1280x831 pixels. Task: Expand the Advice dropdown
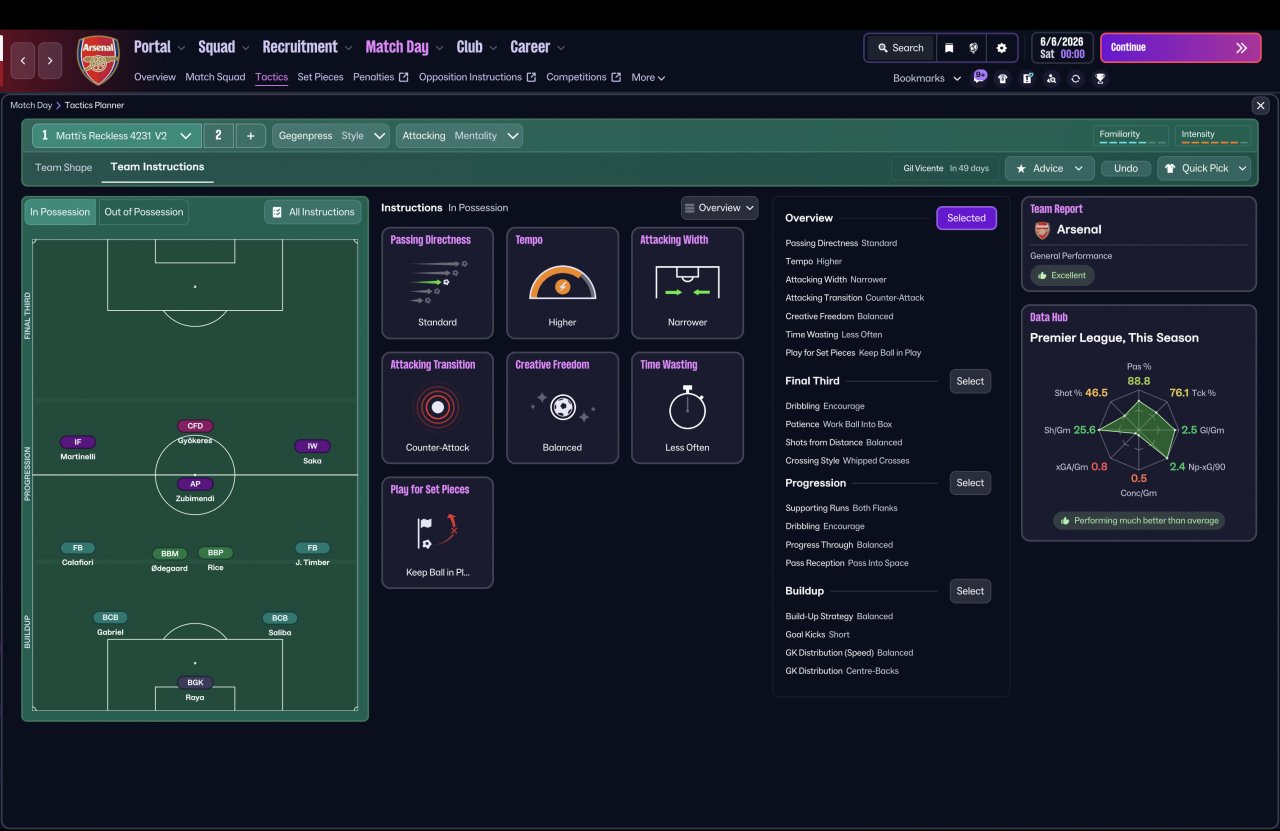point(1050,169)
